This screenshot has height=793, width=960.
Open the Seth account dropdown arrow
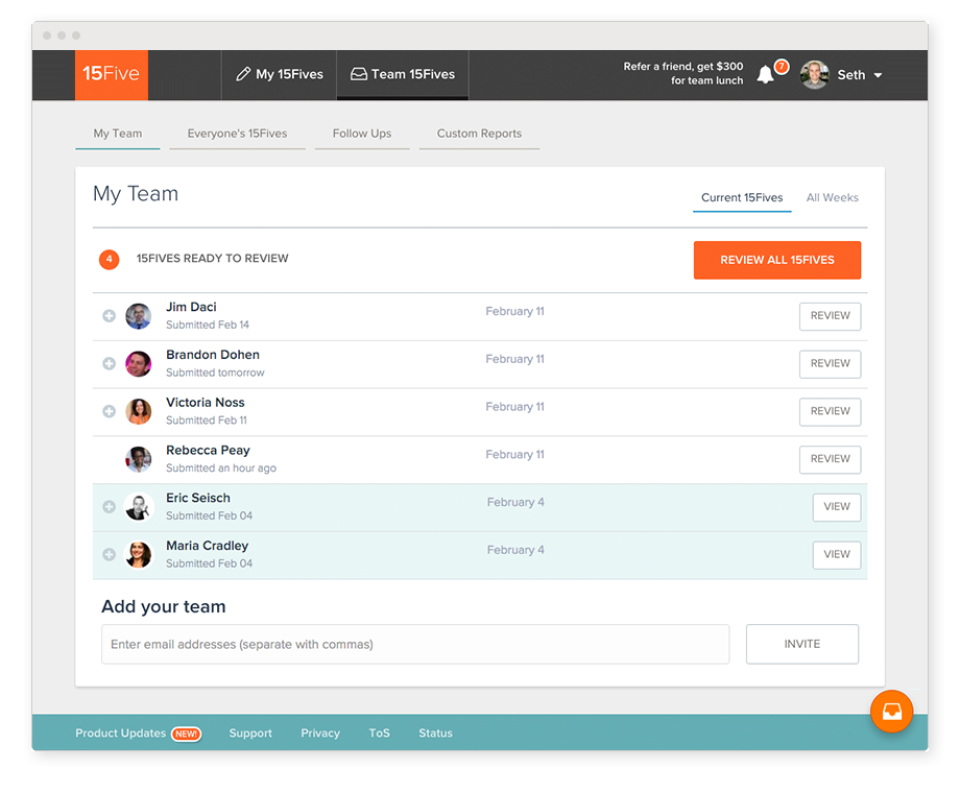coord(878,75)
